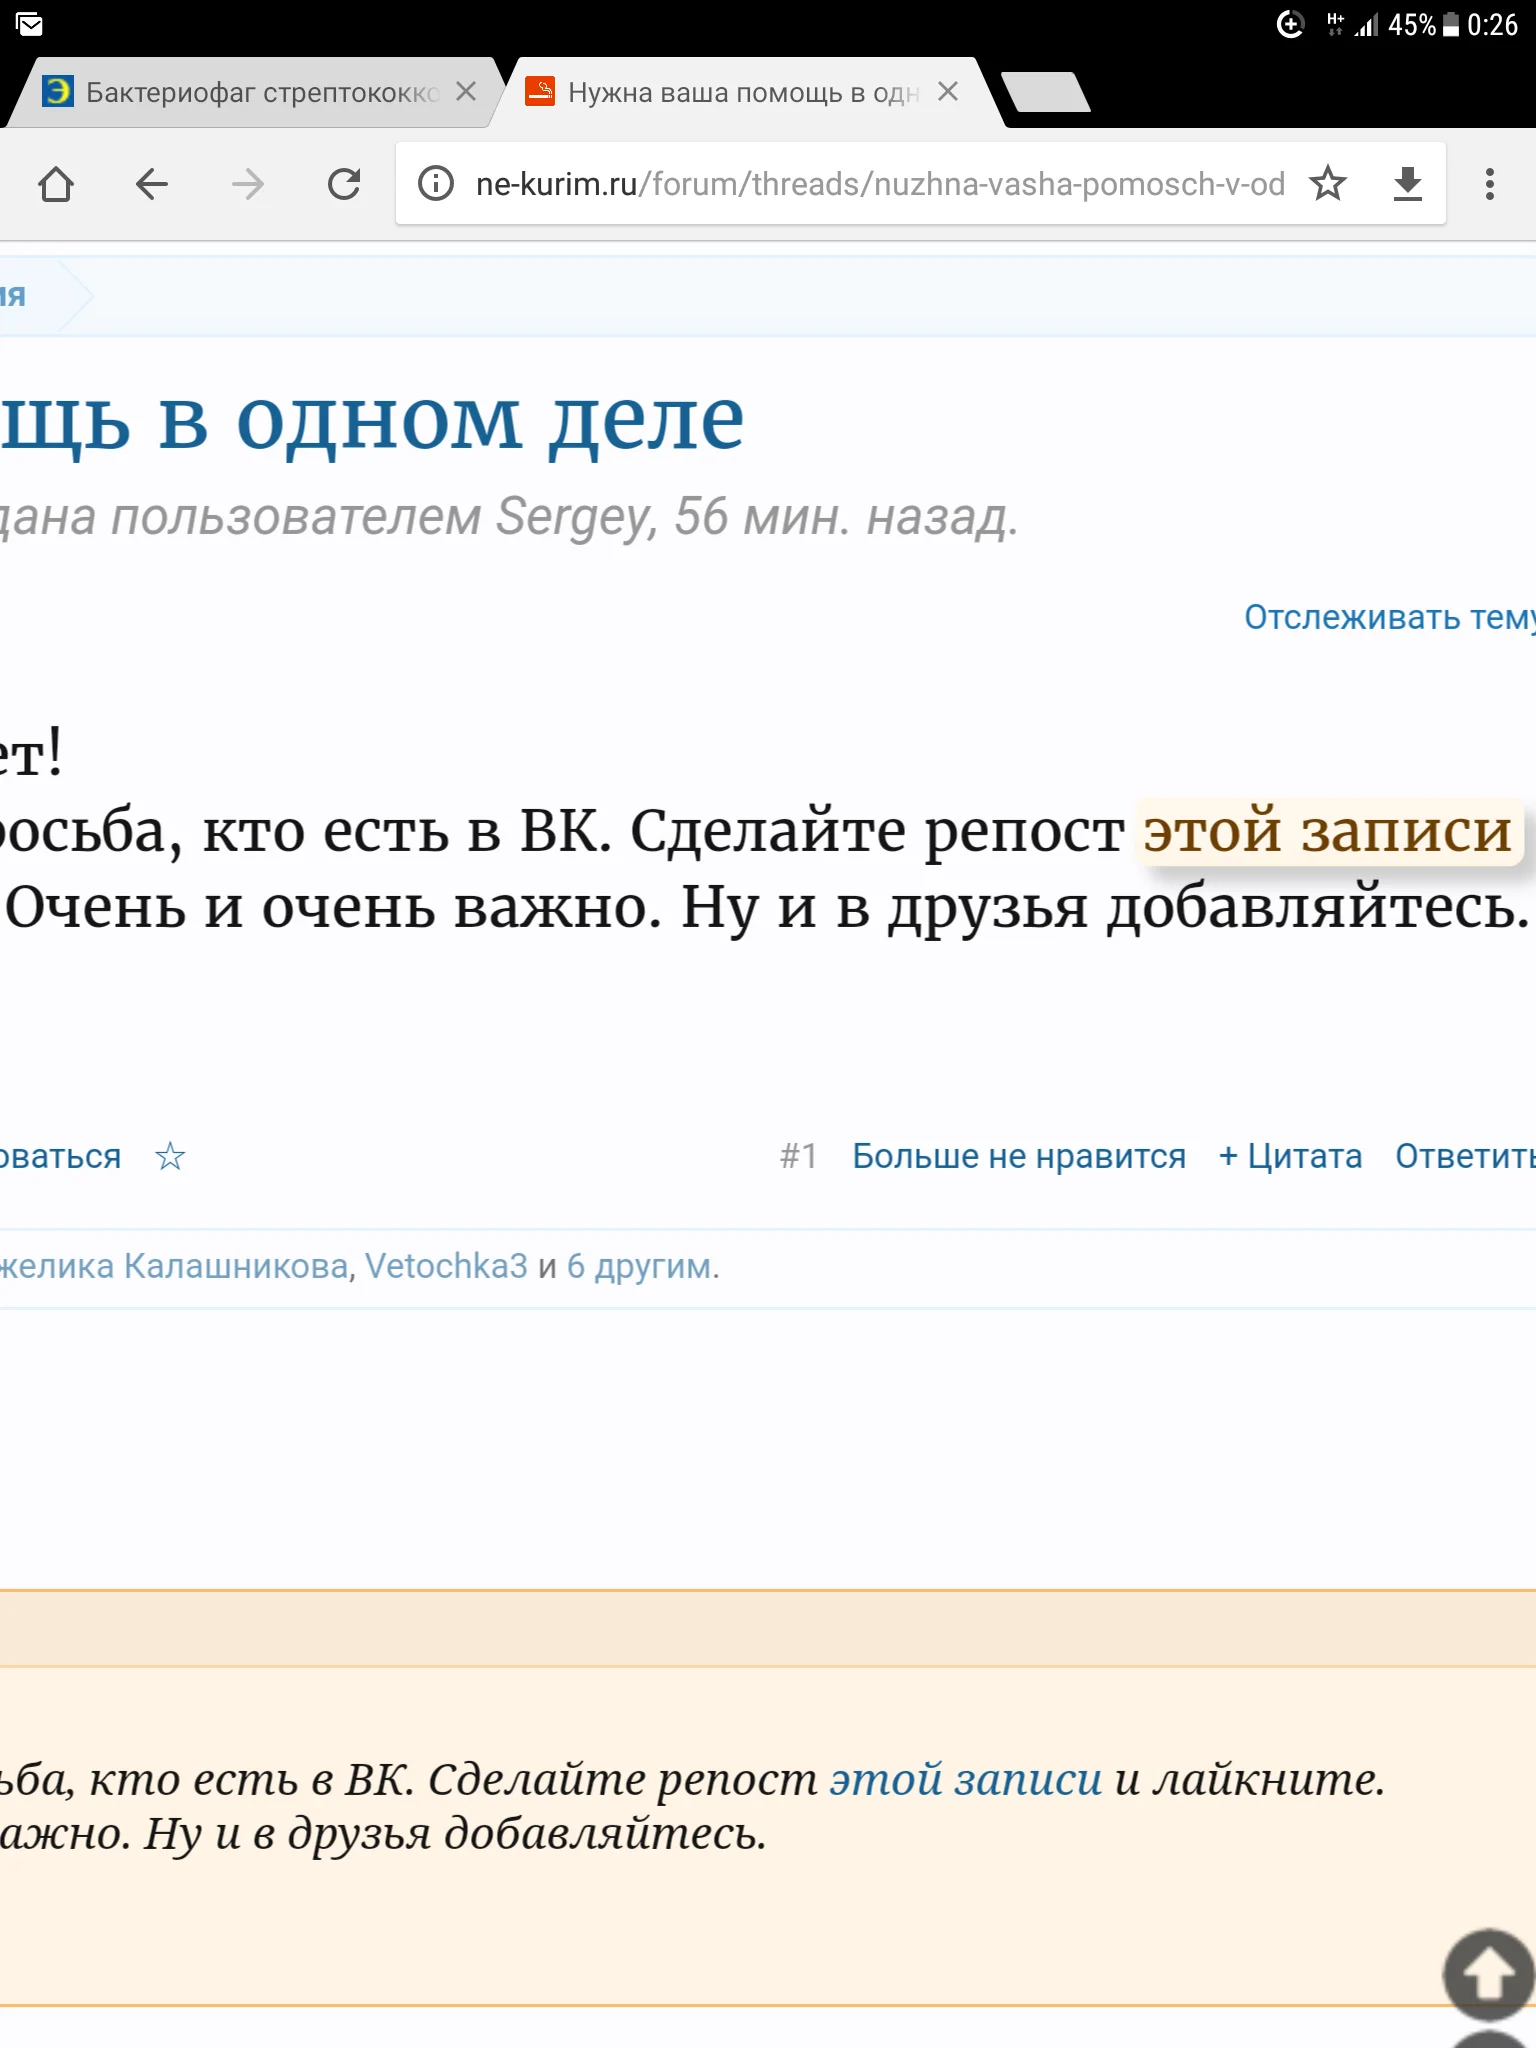Image resolution: width=1536 pixels, height=2048 pixels.
Task: Click Ответить to reply
Action: 1465,1156
